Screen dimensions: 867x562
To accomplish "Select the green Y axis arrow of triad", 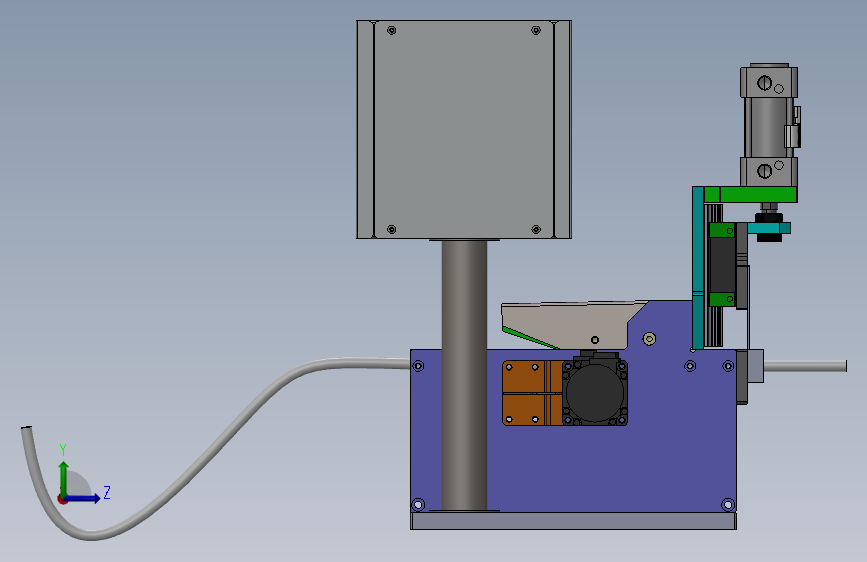I will (x=64, y=478).
